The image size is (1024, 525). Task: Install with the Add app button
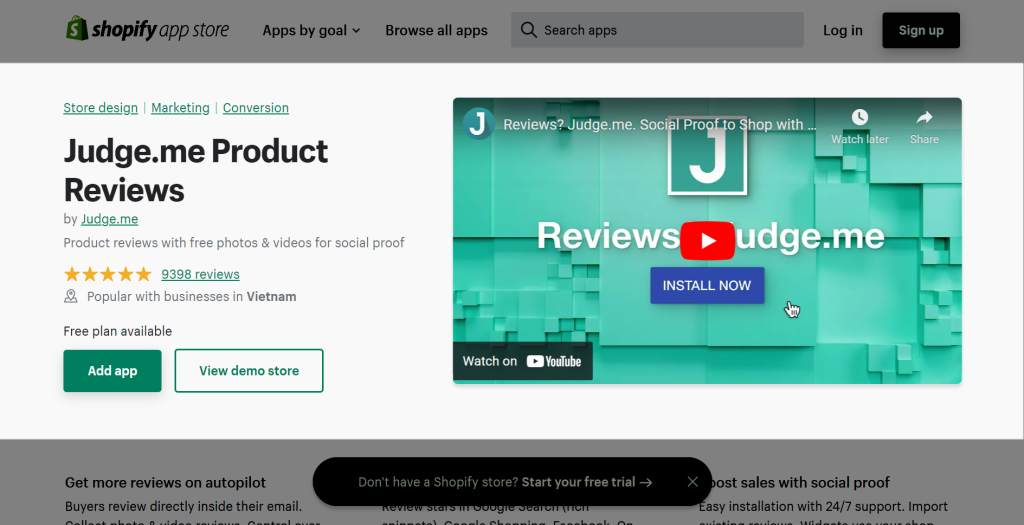[112, 371]
